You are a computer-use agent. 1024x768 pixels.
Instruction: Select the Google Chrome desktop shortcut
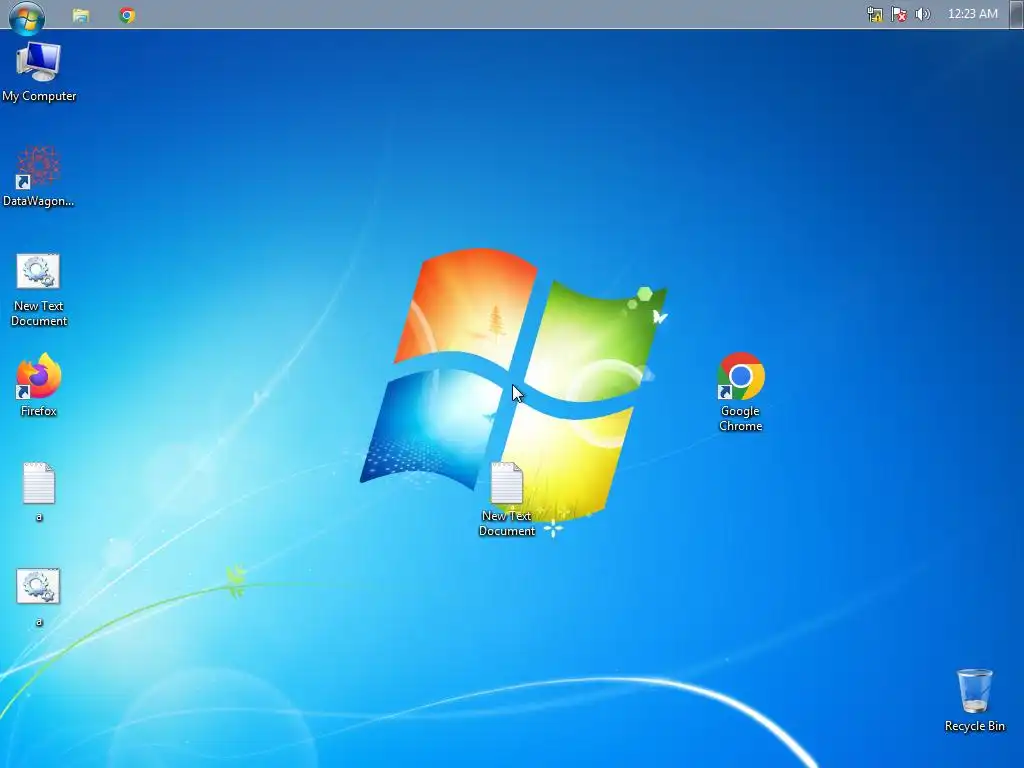pos(741,392)
